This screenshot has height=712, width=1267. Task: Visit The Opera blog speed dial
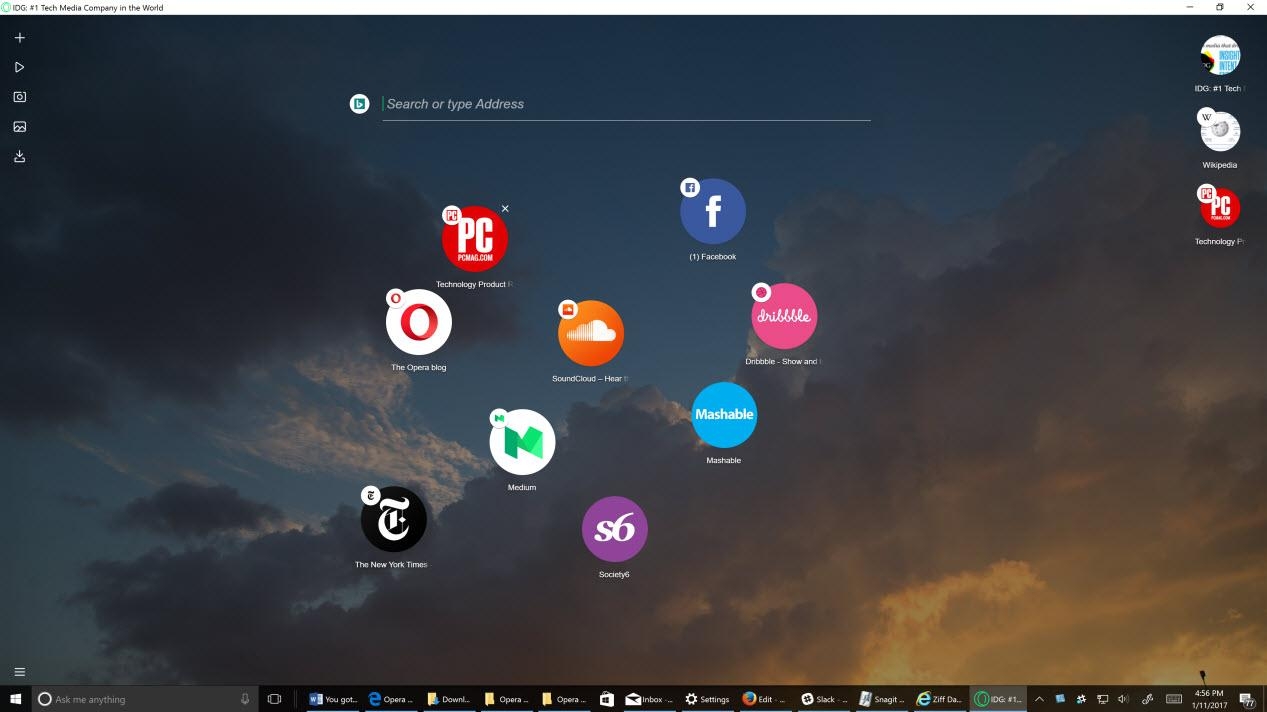tap(418, 322)
